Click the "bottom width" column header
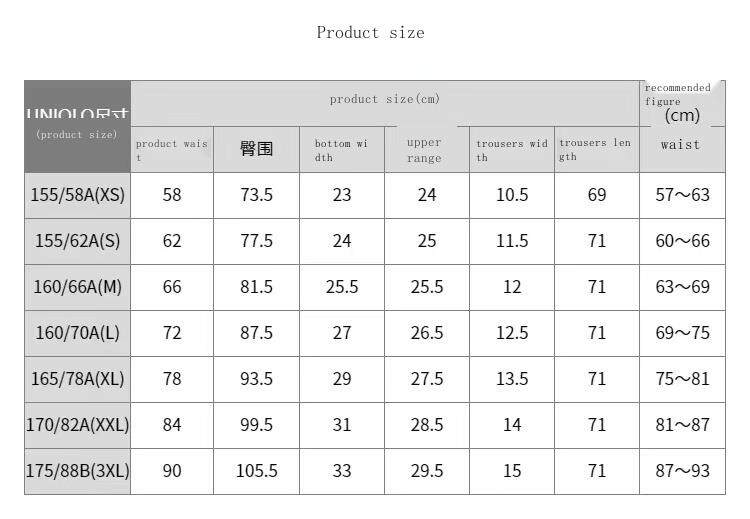 [x=342, y=150]
